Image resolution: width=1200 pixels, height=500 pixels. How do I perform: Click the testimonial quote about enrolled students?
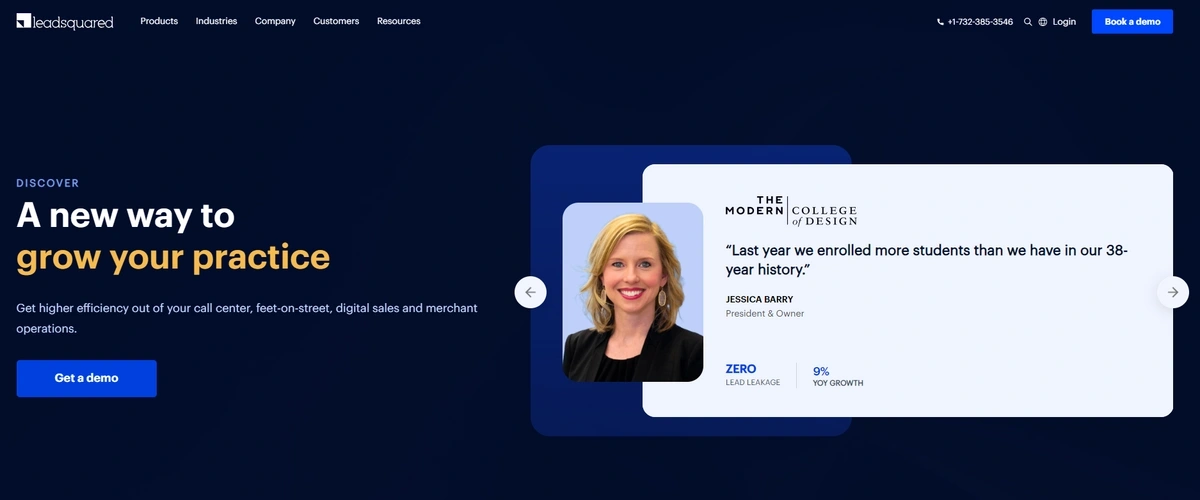click(927, 260)
